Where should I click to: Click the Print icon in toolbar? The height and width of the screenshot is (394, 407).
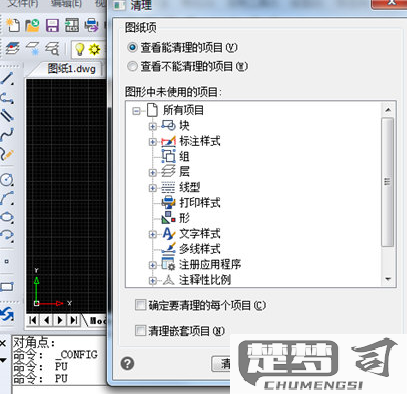pos(91,25)
